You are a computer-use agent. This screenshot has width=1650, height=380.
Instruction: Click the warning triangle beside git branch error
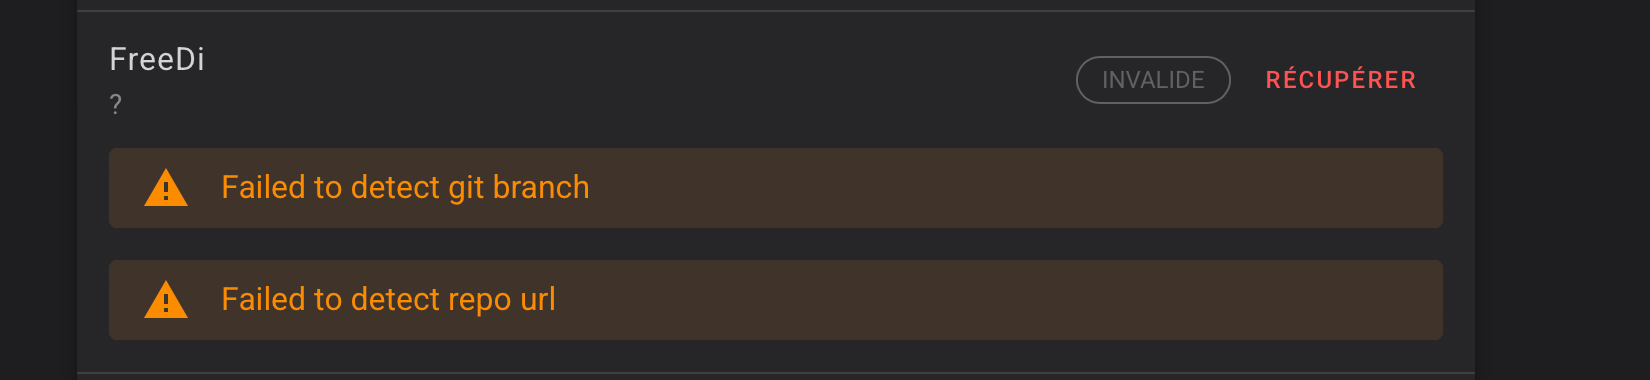[166, 188]
